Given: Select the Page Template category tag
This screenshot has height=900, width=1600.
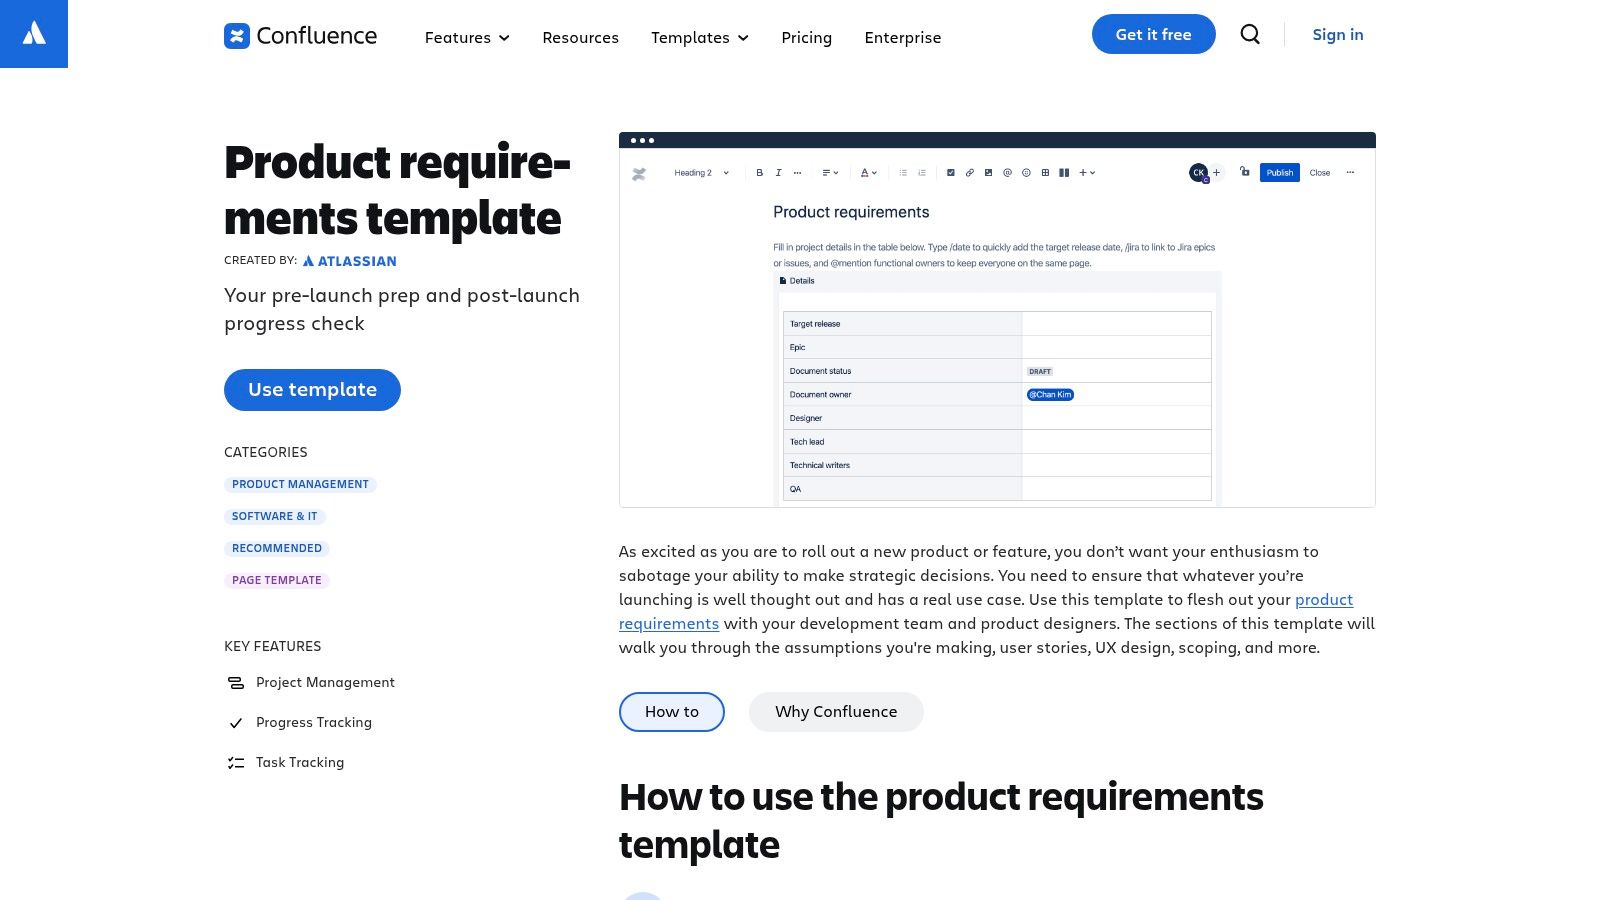Looking at the screenshot, I should point(277,580).
